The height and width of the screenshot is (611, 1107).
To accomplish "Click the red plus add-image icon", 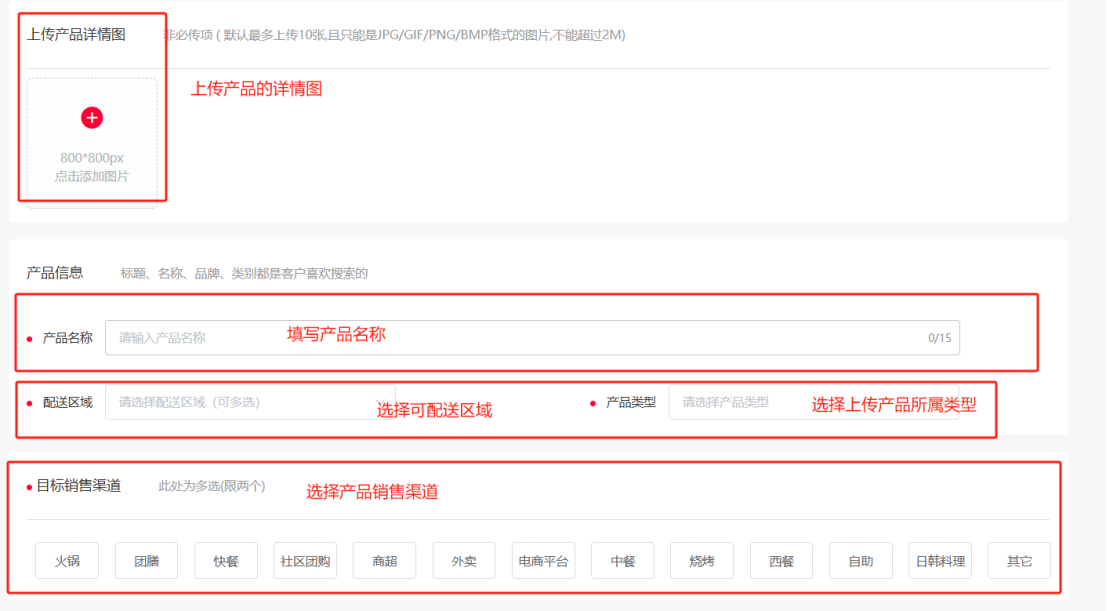I will [92, 118].
